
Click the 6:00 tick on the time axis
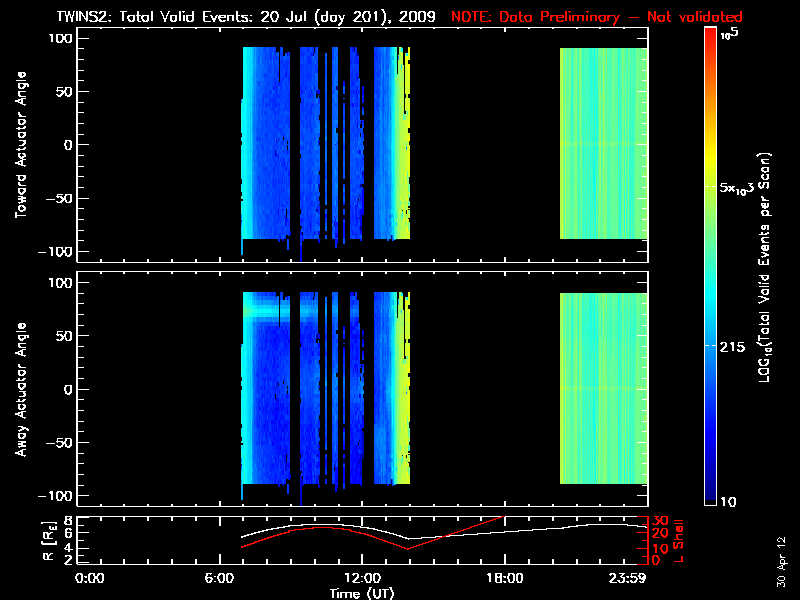tap(225, 579)
